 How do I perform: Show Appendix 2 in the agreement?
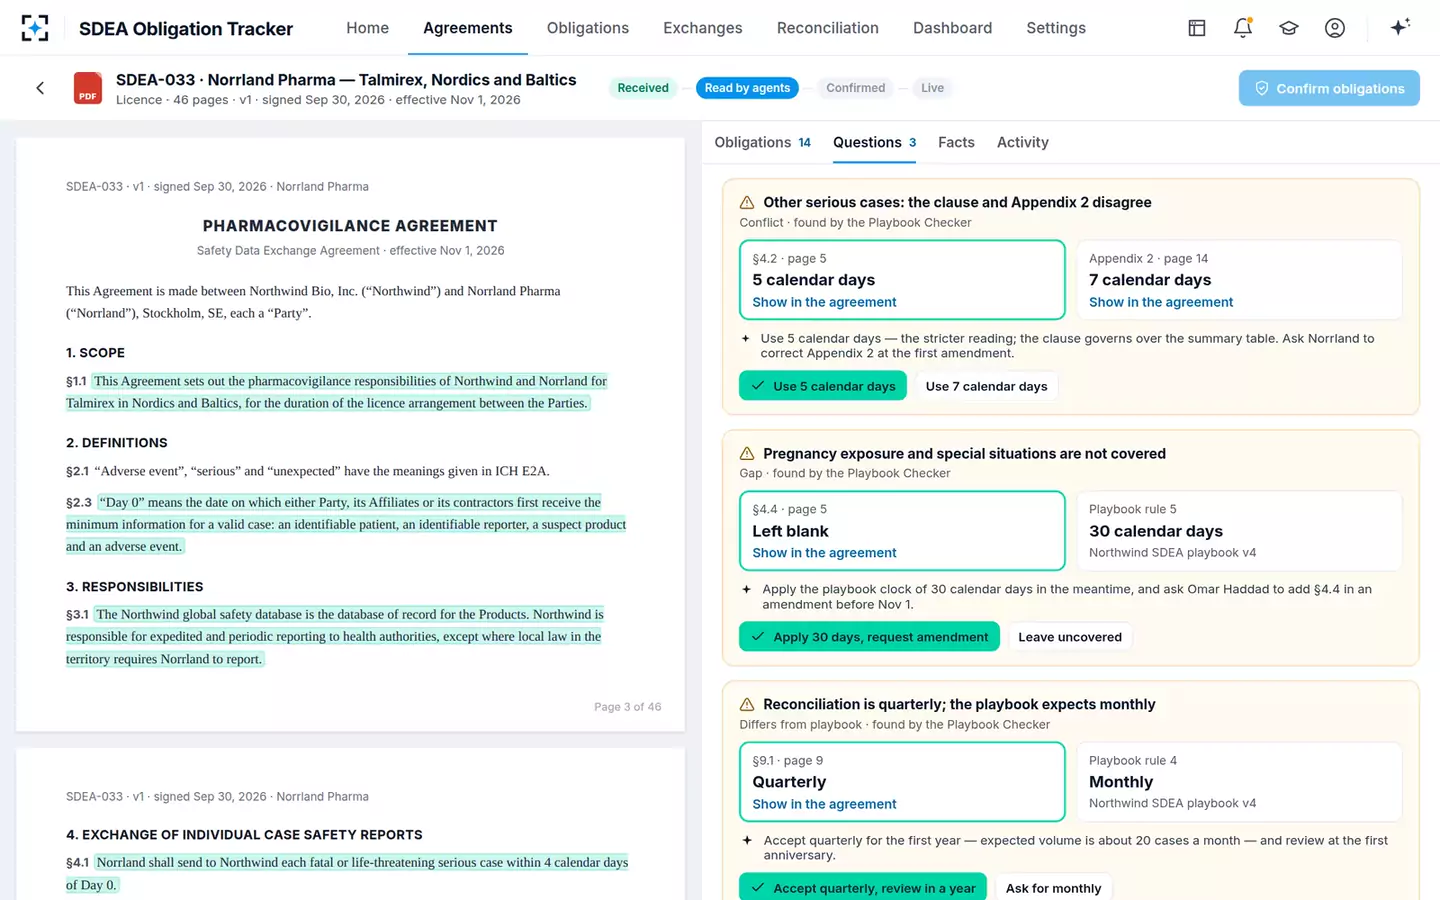(x=1161, y=302)
